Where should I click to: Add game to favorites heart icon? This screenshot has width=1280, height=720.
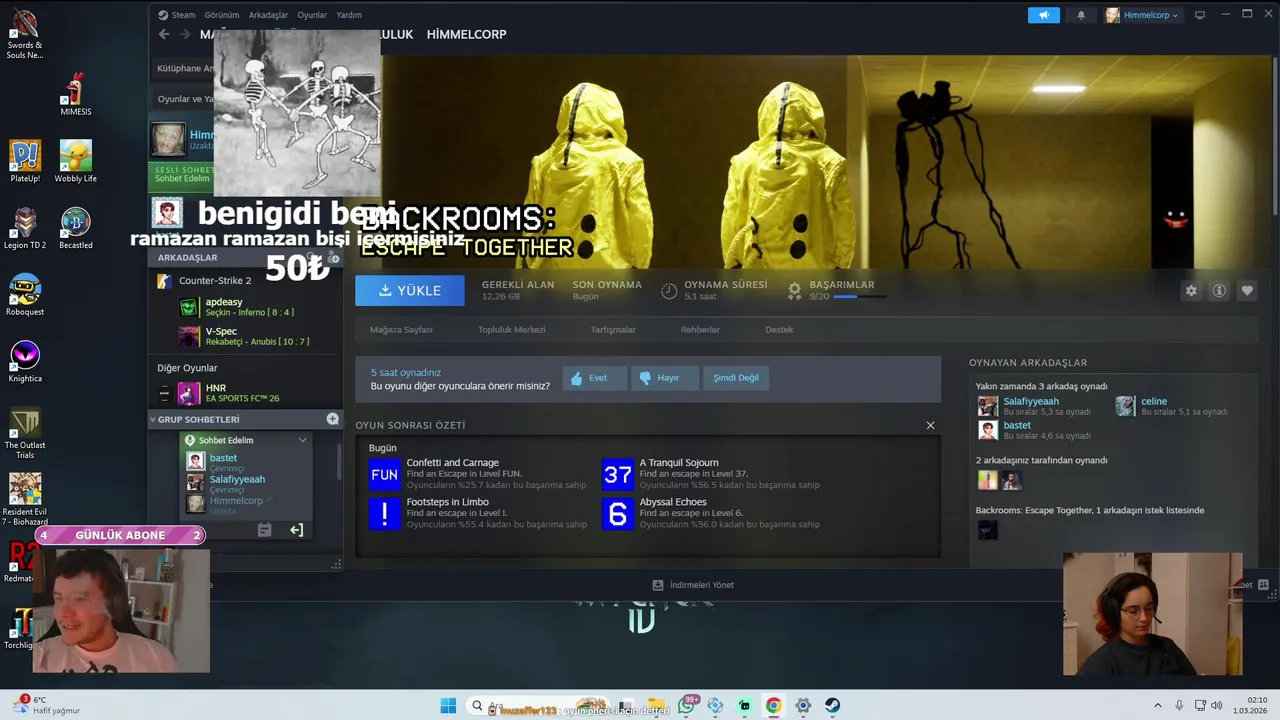(1247, 290)
